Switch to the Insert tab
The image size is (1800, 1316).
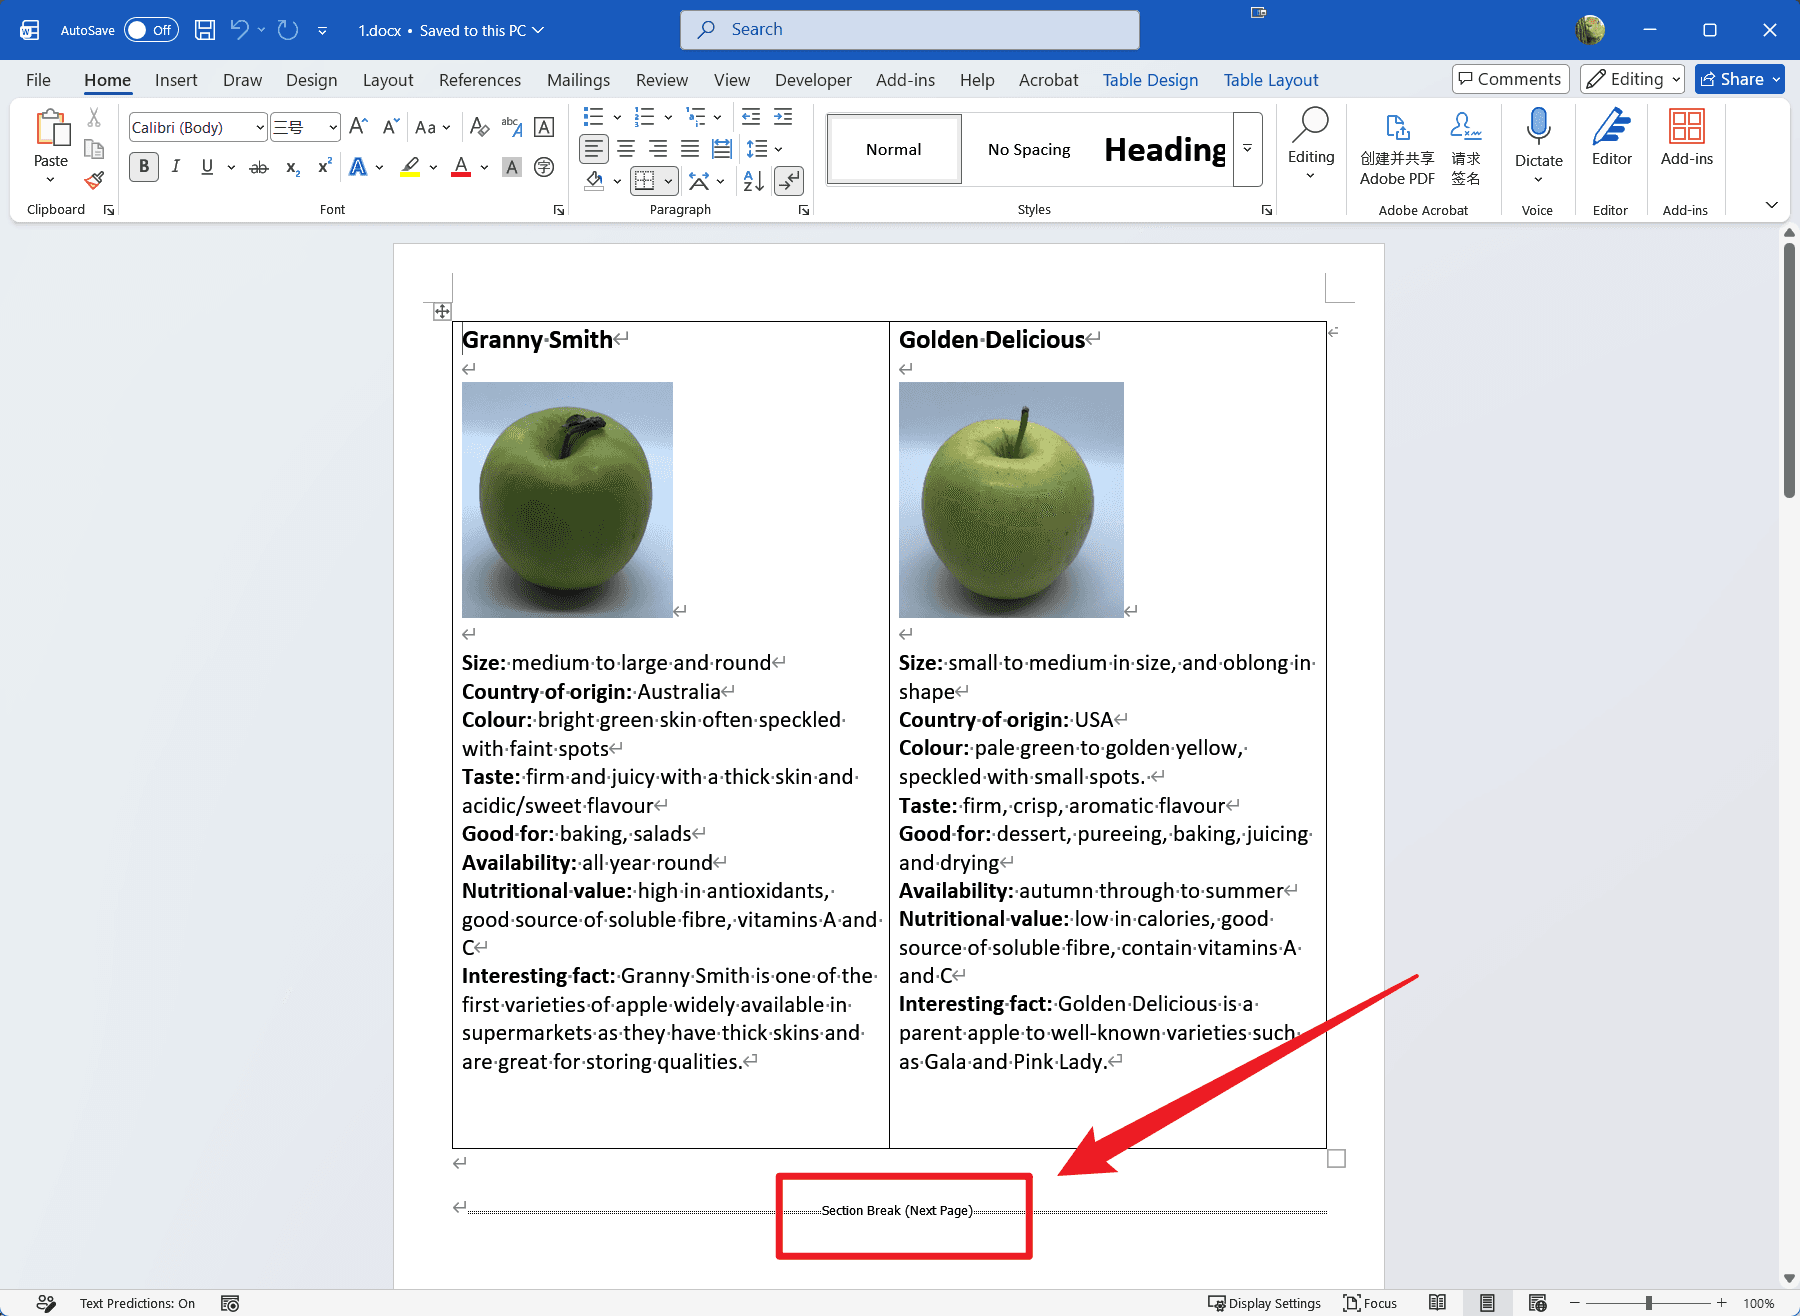[176, 80]
